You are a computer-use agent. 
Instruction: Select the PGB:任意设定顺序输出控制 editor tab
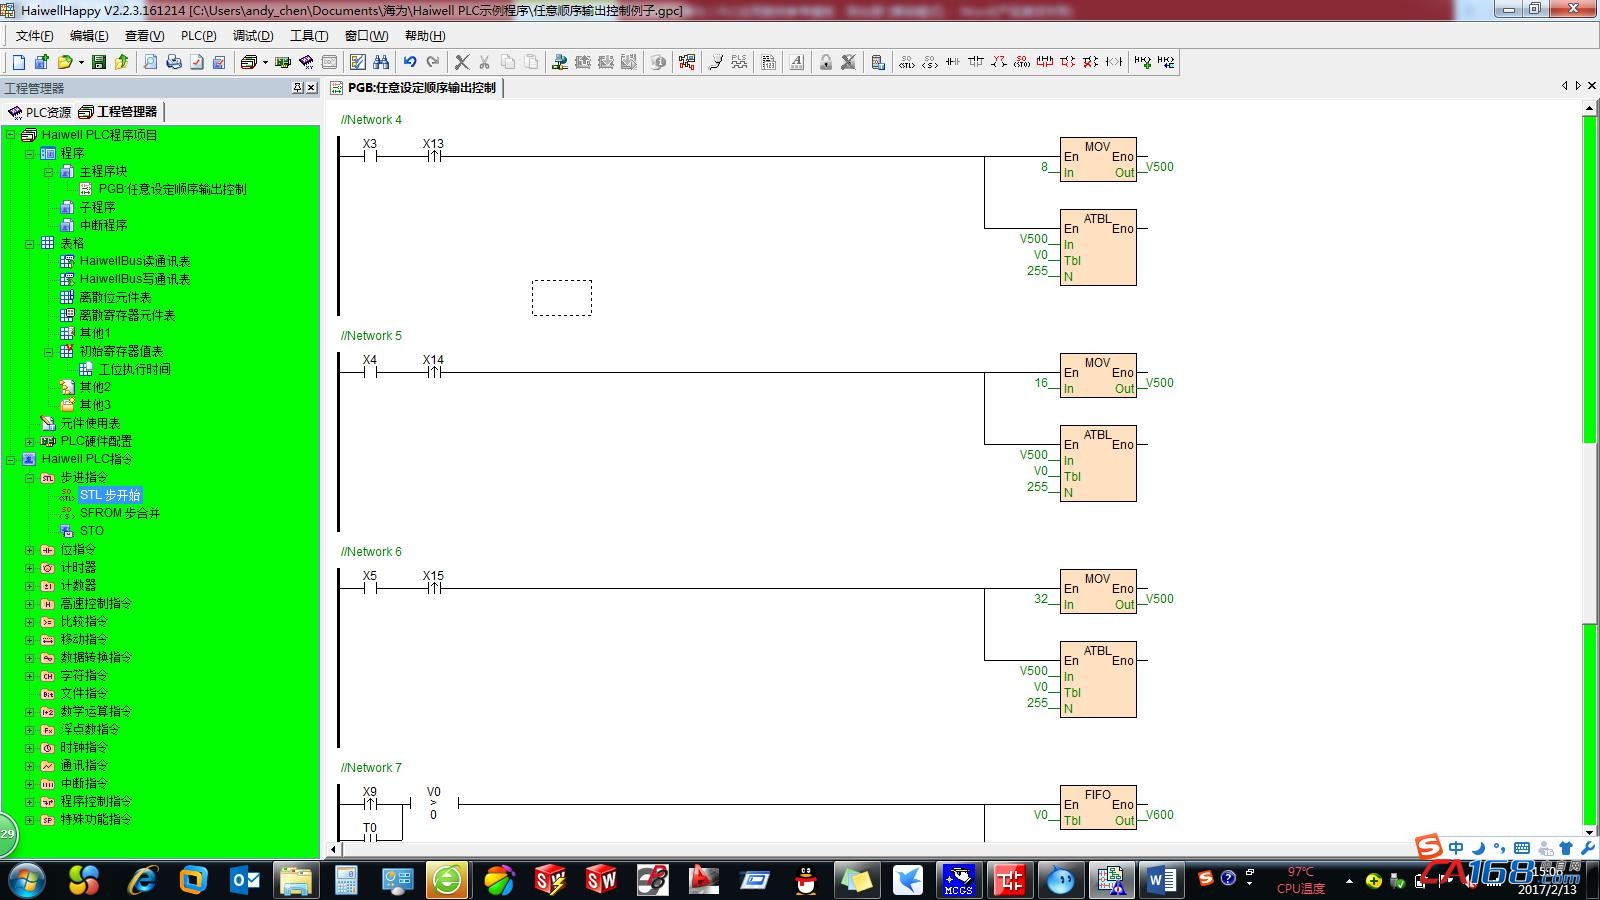[x=413, y=88]
